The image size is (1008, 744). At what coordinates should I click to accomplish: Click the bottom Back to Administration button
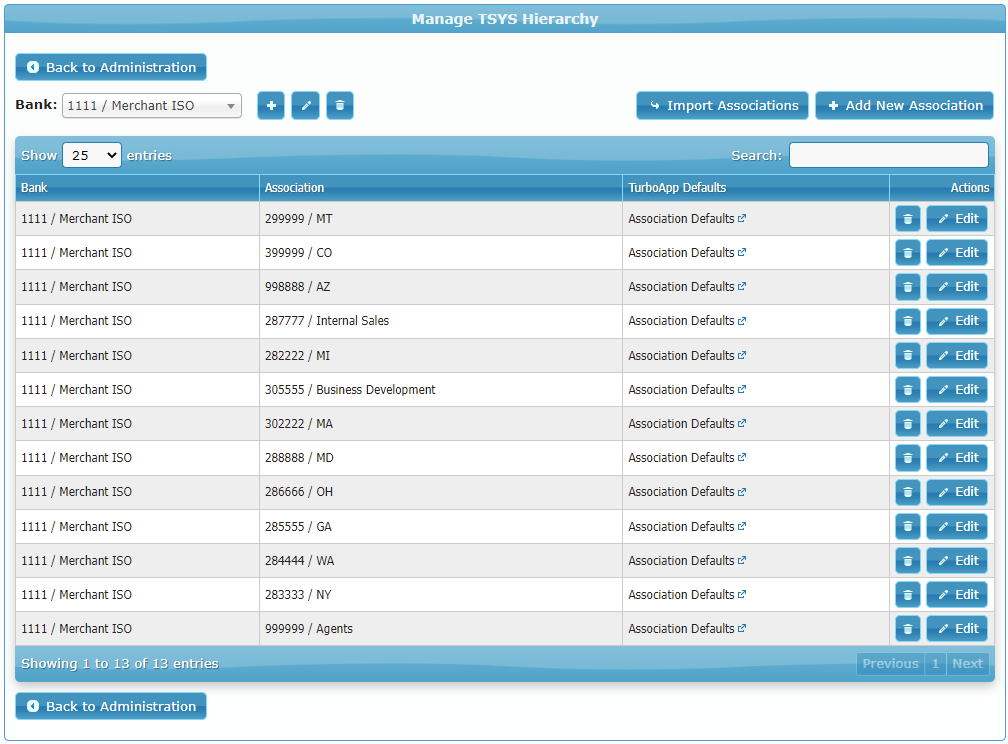111,706
